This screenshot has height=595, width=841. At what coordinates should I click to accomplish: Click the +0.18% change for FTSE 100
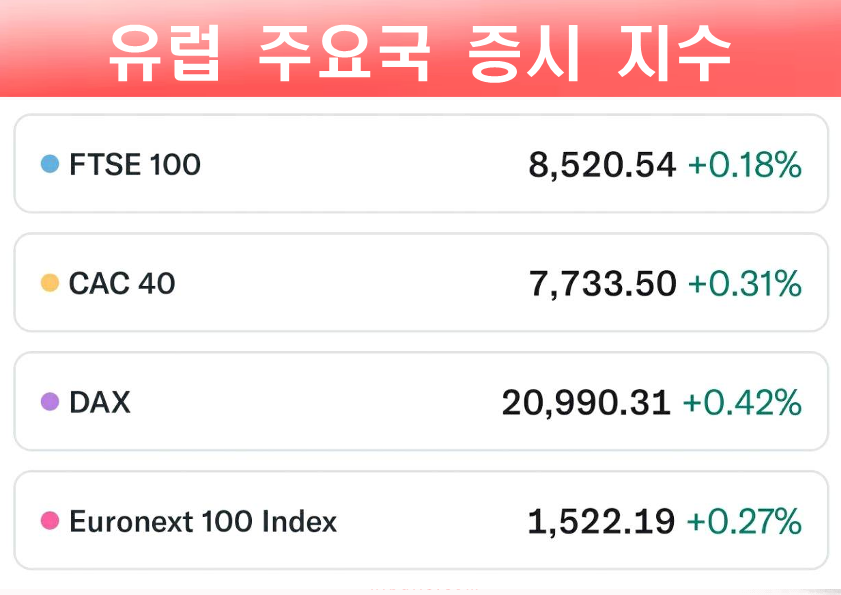[x=745, y=165]
